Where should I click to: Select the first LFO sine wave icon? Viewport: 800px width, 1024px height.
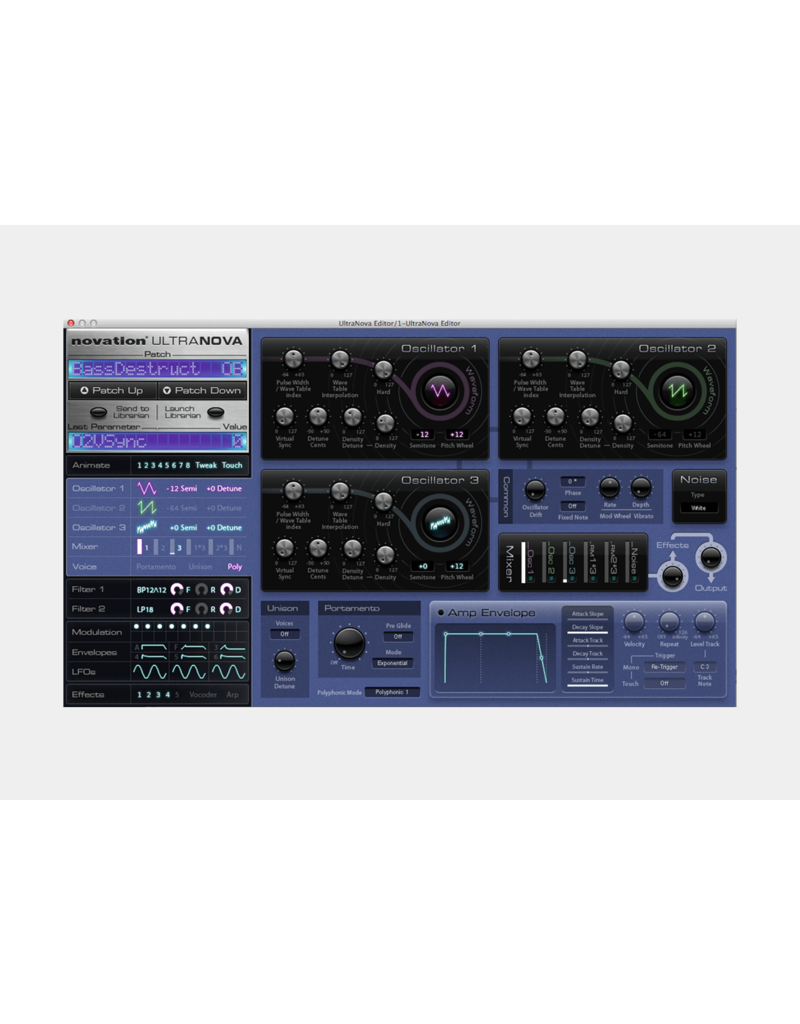[x=148, y=672]
